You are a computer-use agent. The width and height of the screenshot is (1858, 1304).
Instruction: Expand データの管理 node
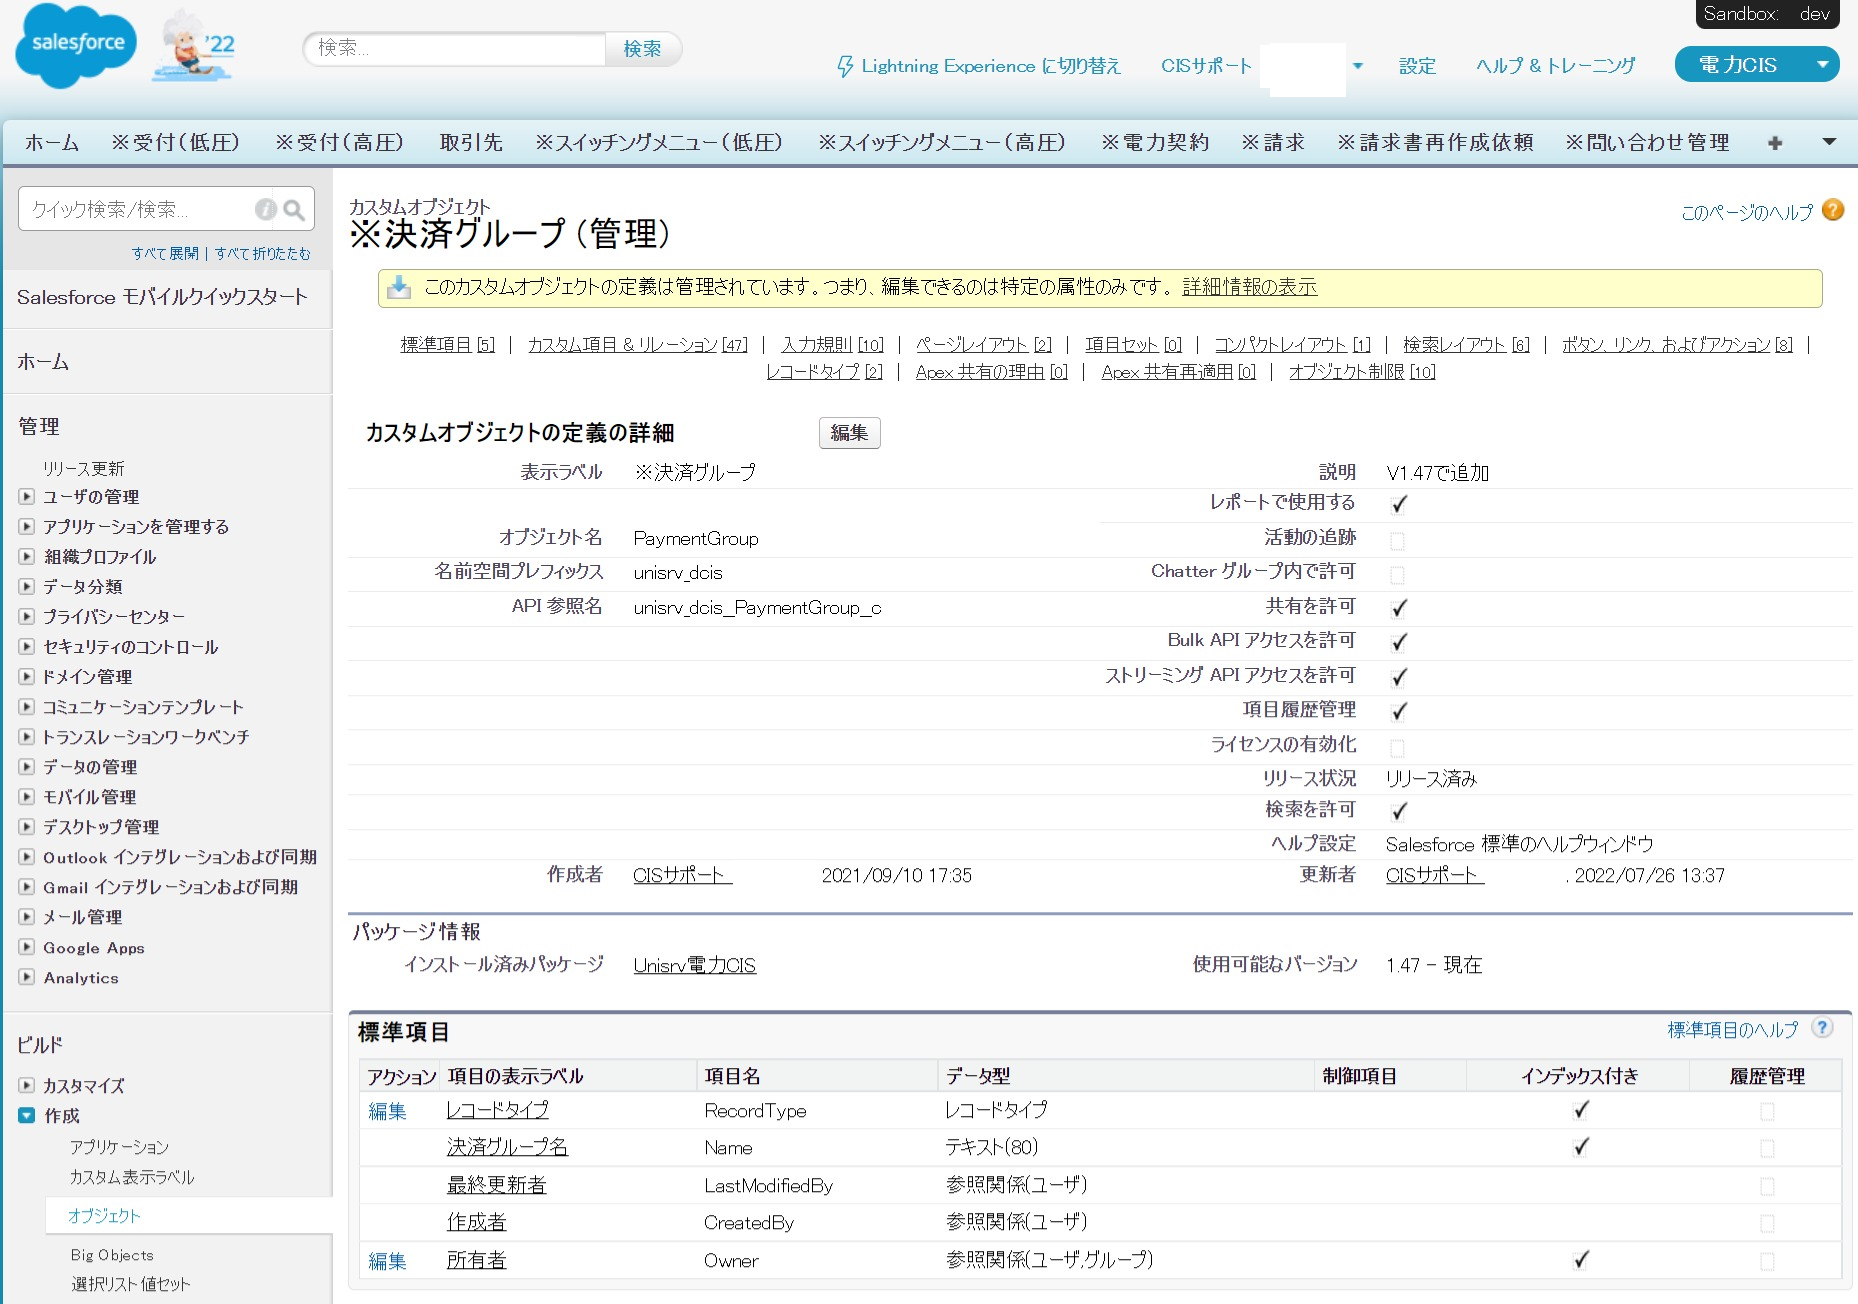click(27, 766)
